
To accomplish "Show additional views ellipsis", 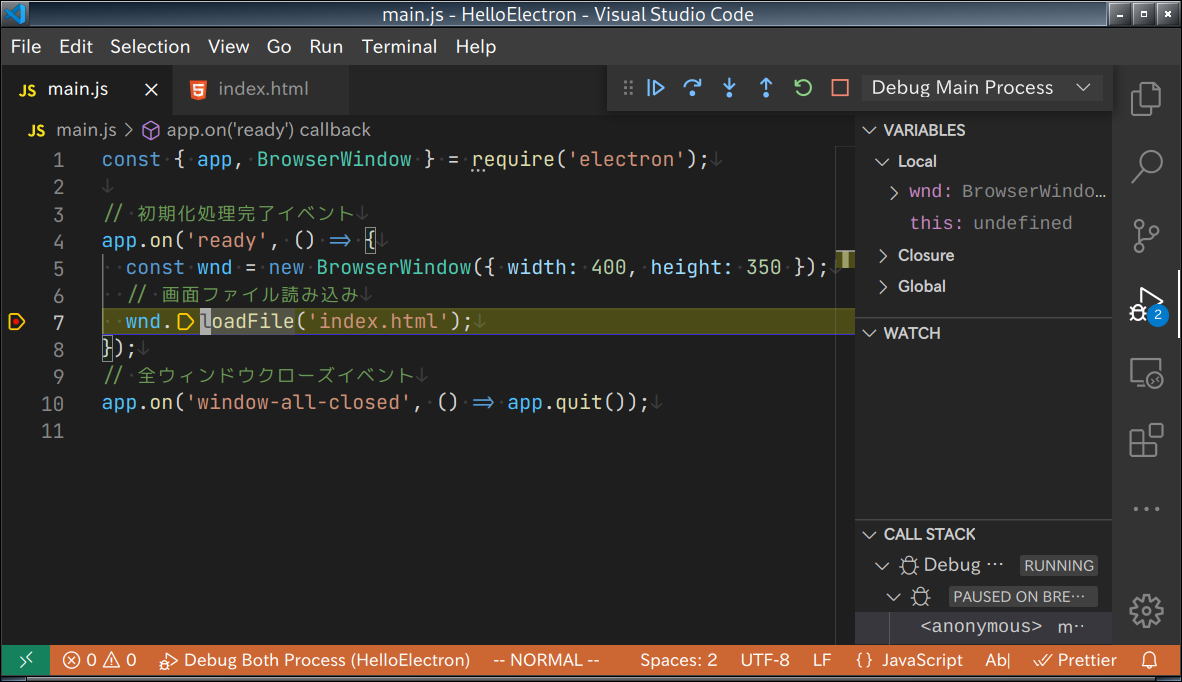I will pos(1146,509).
